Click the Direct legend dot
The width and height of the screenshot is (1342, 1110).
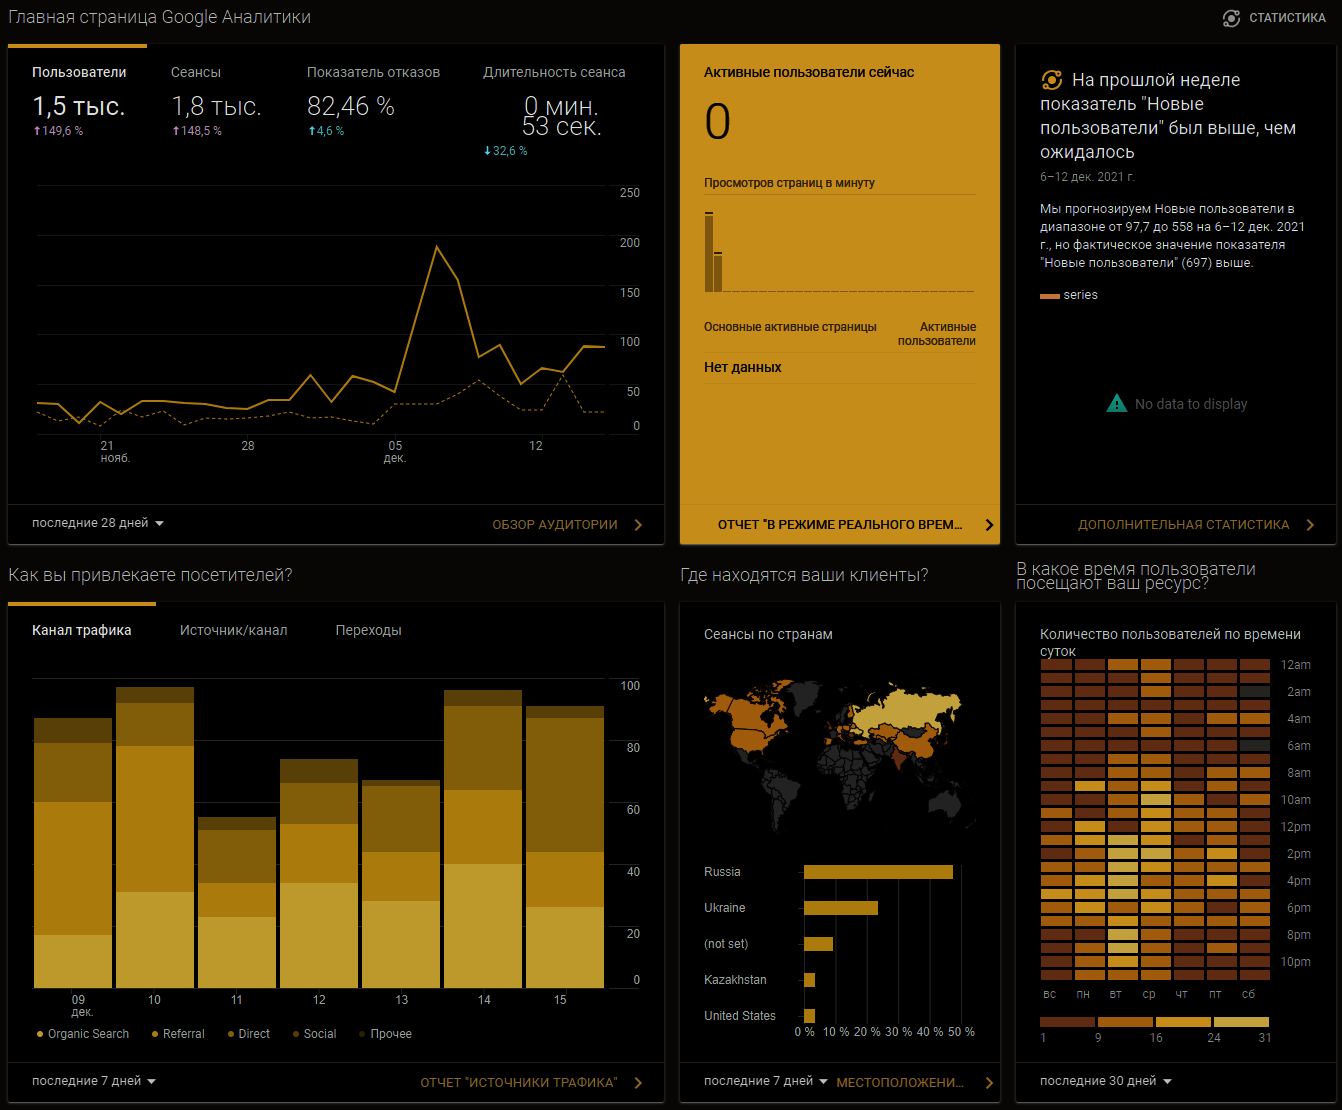(231, 1034)
